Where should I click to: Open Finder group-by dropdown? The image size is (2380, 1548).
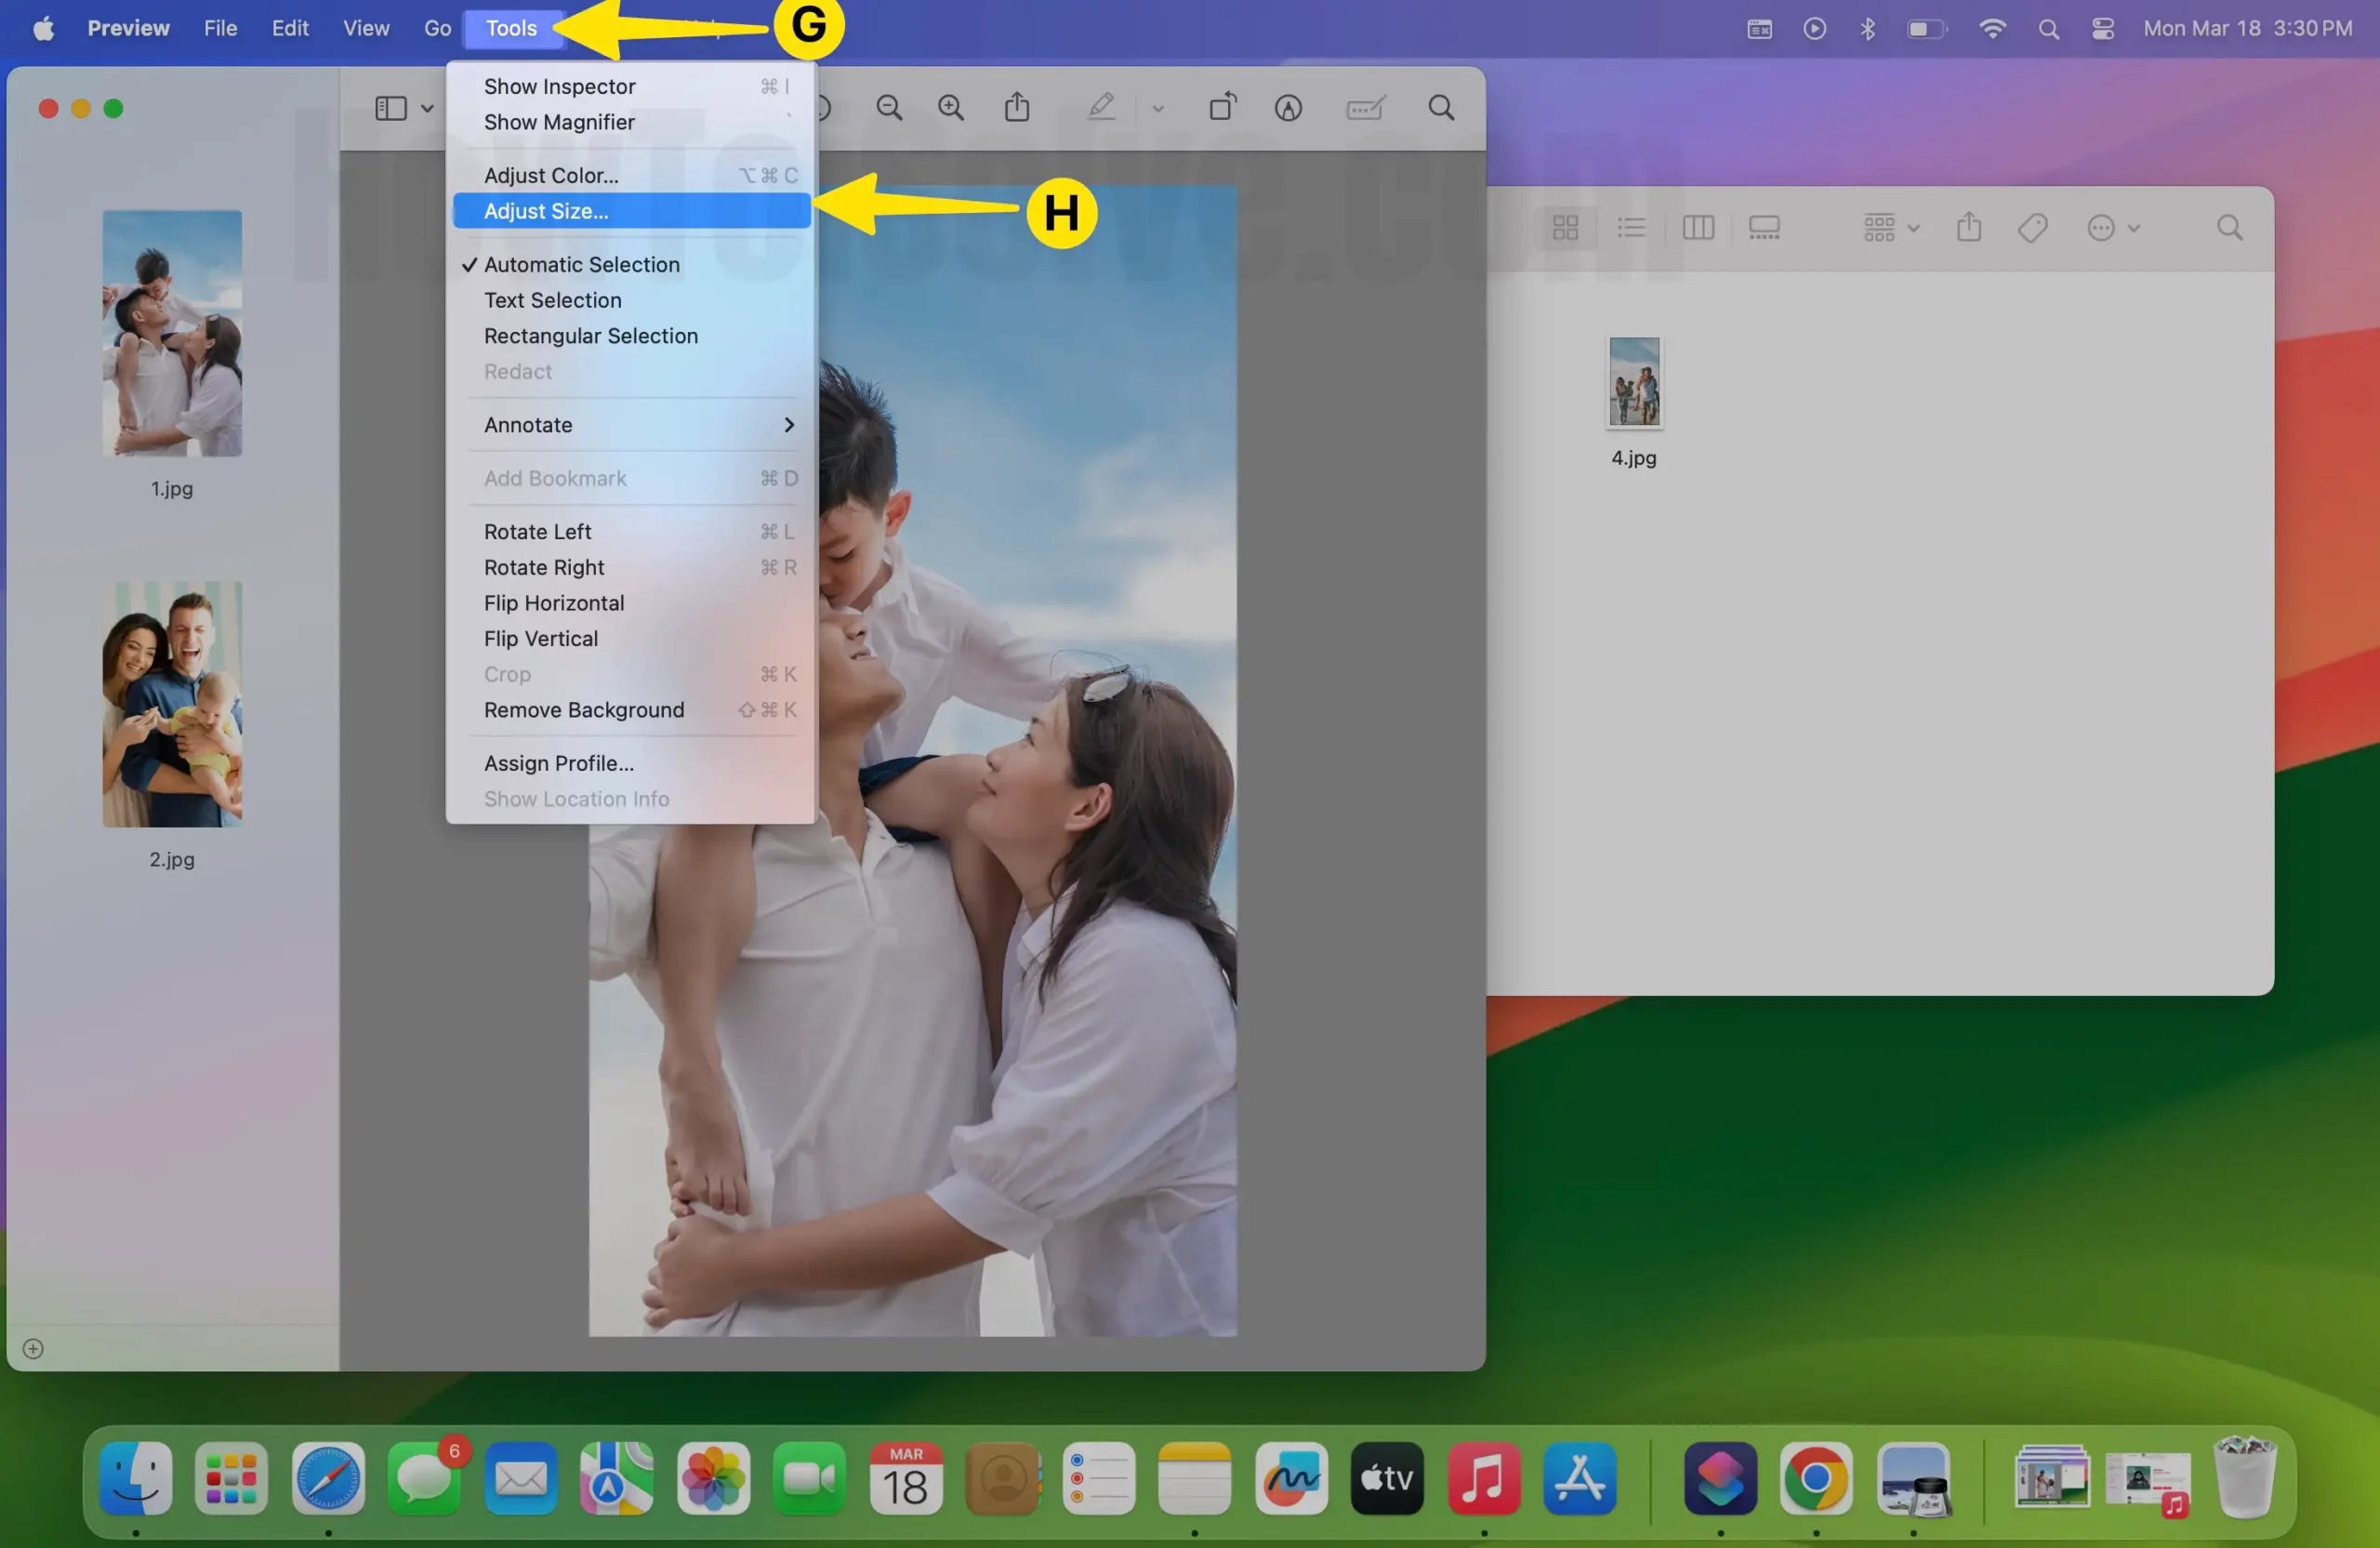[1891, 228]
